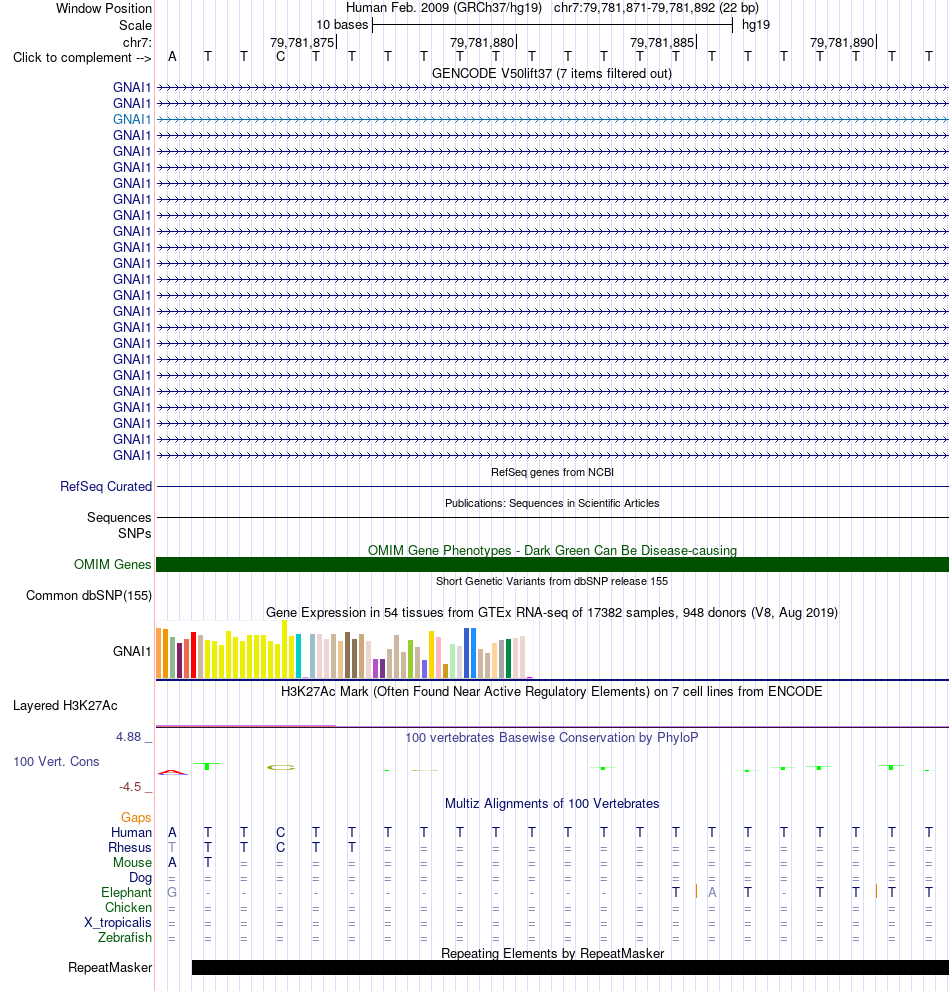Open 'Short Genetic Variants from dbSNP' title
This screenshot has width=950, height=991.
point(552,581)
